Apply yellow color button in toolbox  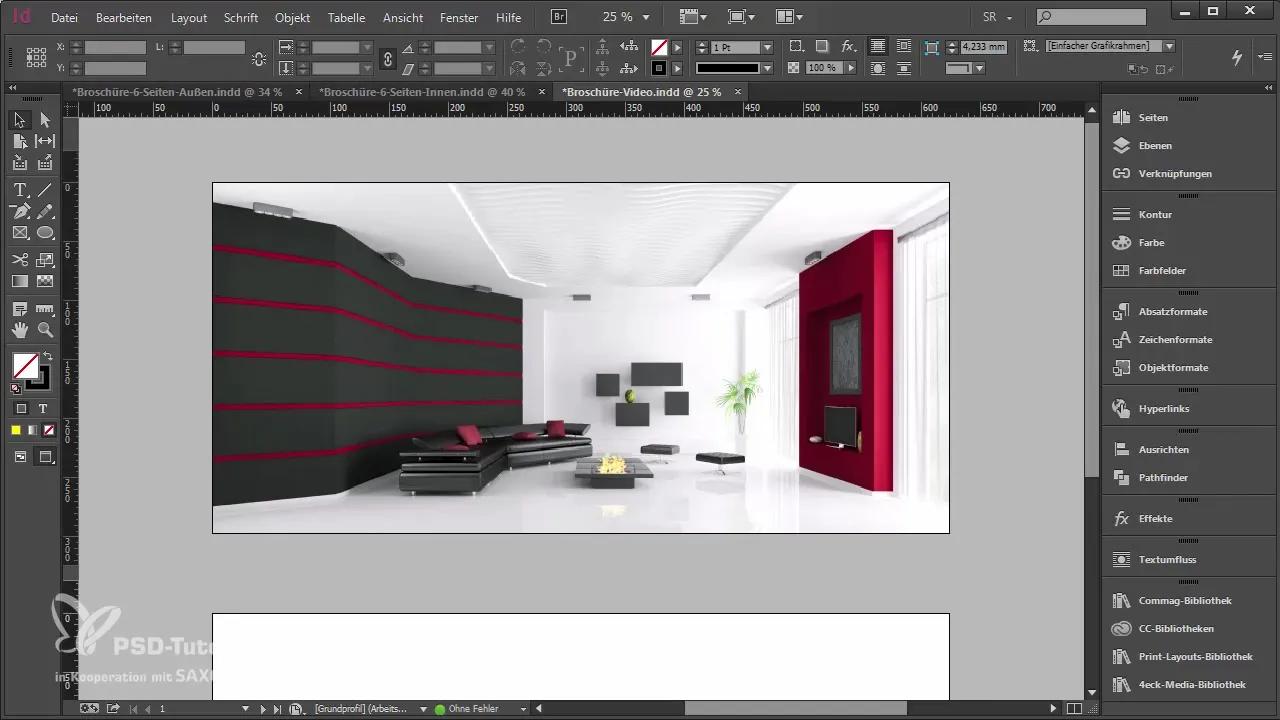point(16,430)
